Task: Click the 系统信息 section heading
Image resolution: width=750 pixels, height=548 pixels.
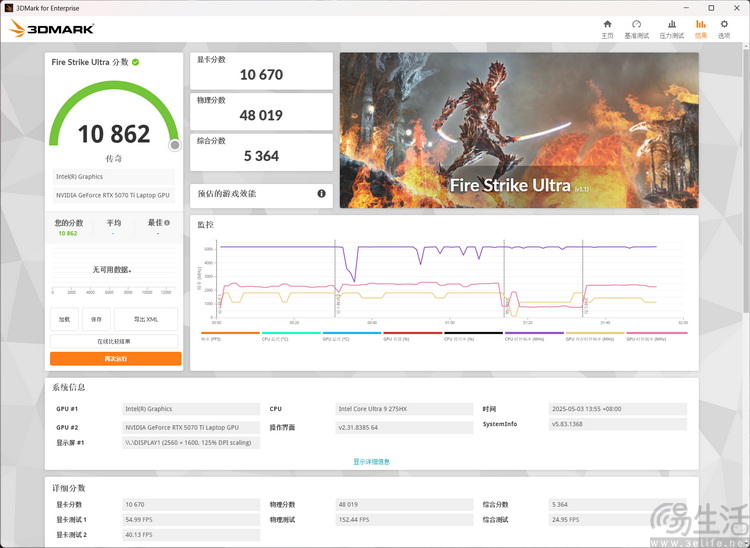Action: 68,387
